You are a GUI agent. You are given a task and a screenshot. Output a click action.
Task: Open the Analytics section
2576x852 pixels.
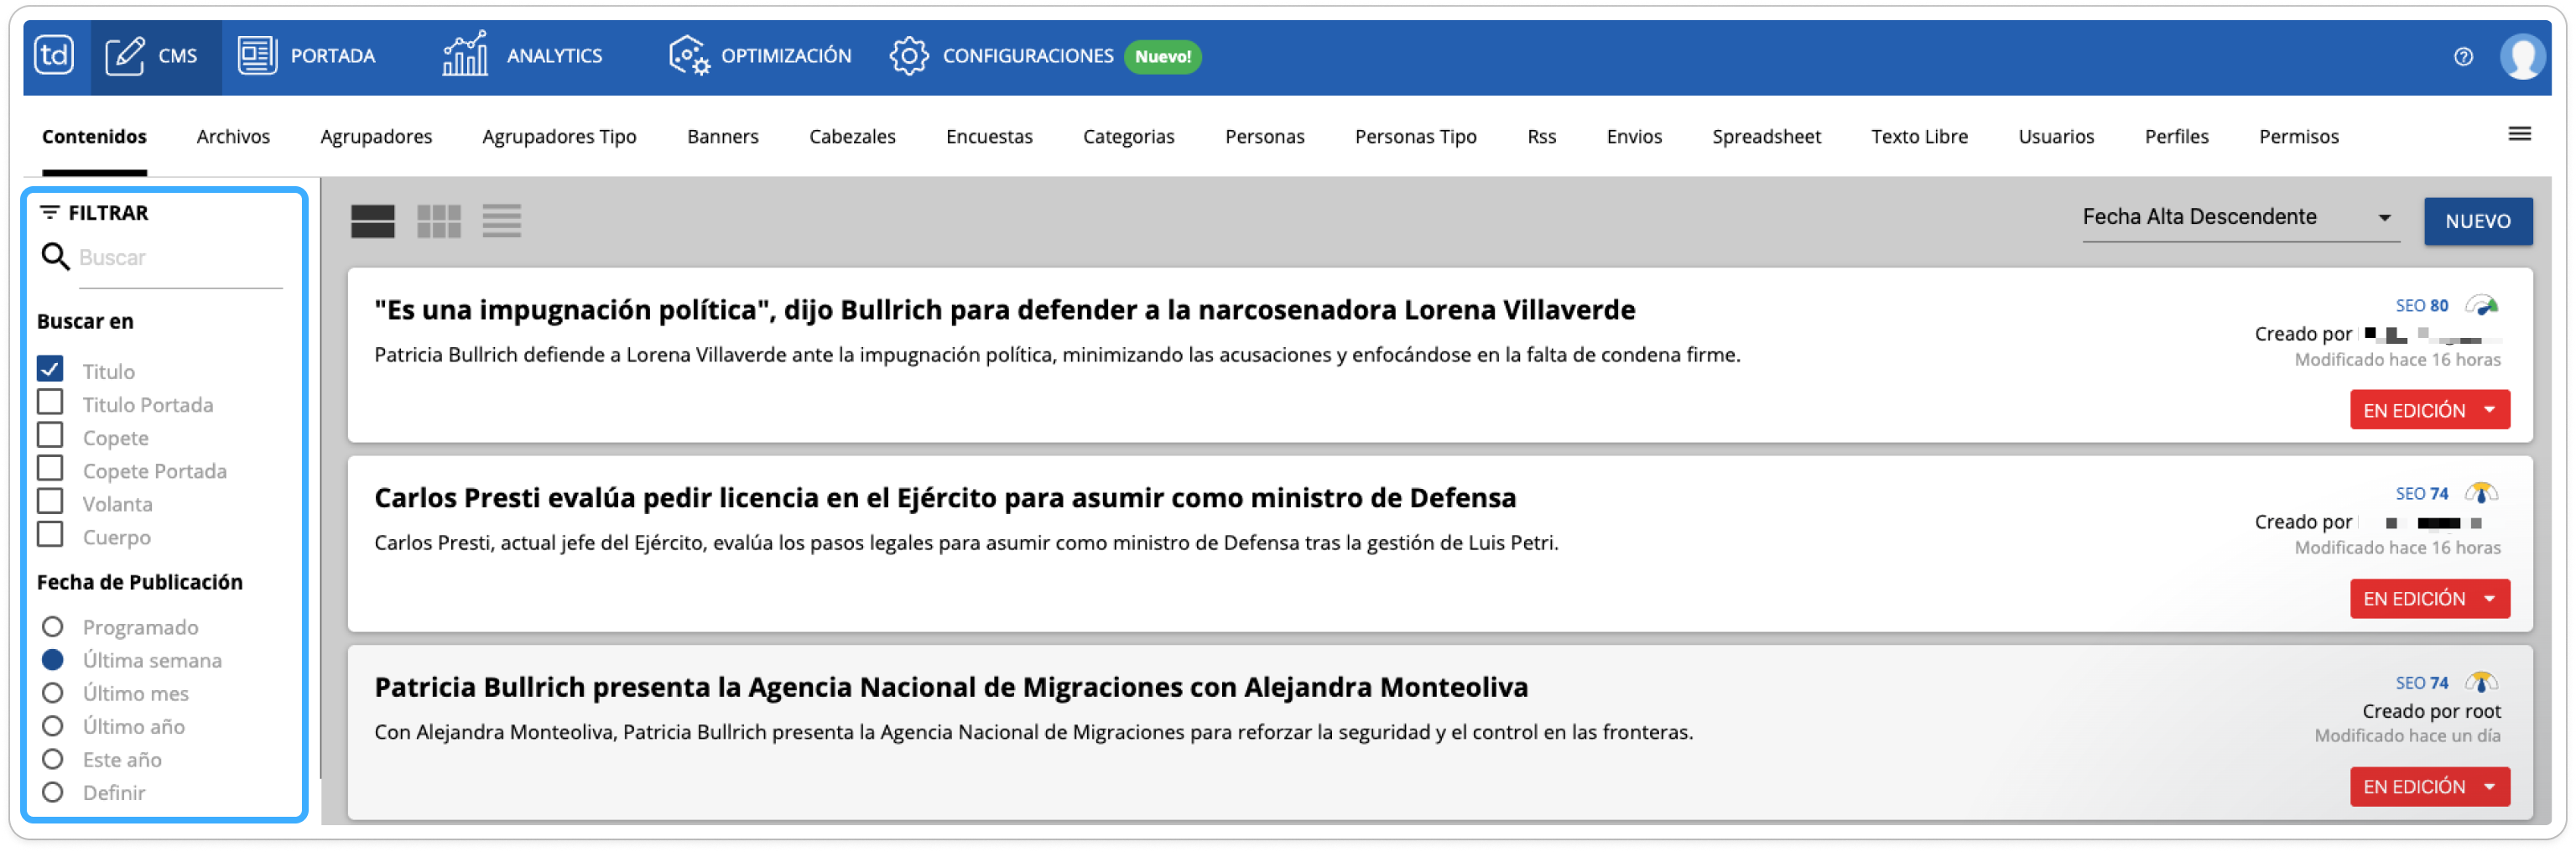(522, 56)
